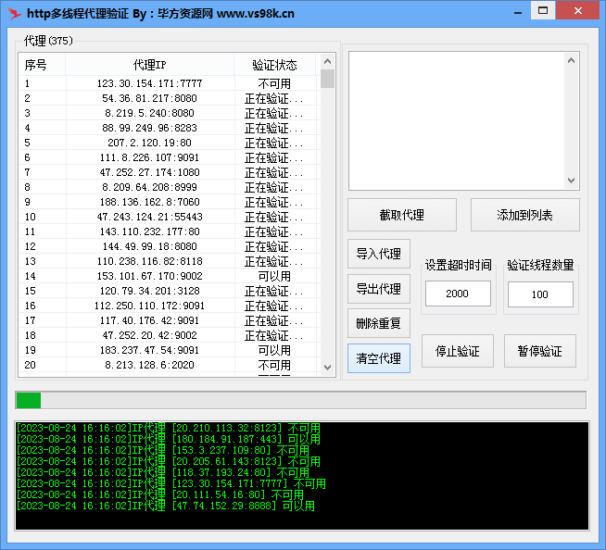The image size is (606, 550).
Task: Select row 110.238.116.82:8118
Action: point(170,261)
